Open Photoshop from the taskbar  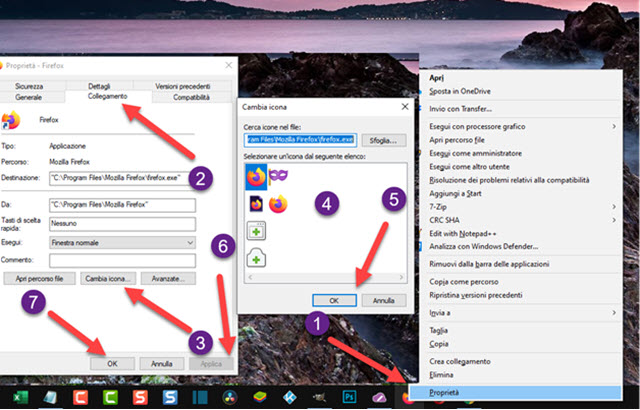(x=349, y=397)
